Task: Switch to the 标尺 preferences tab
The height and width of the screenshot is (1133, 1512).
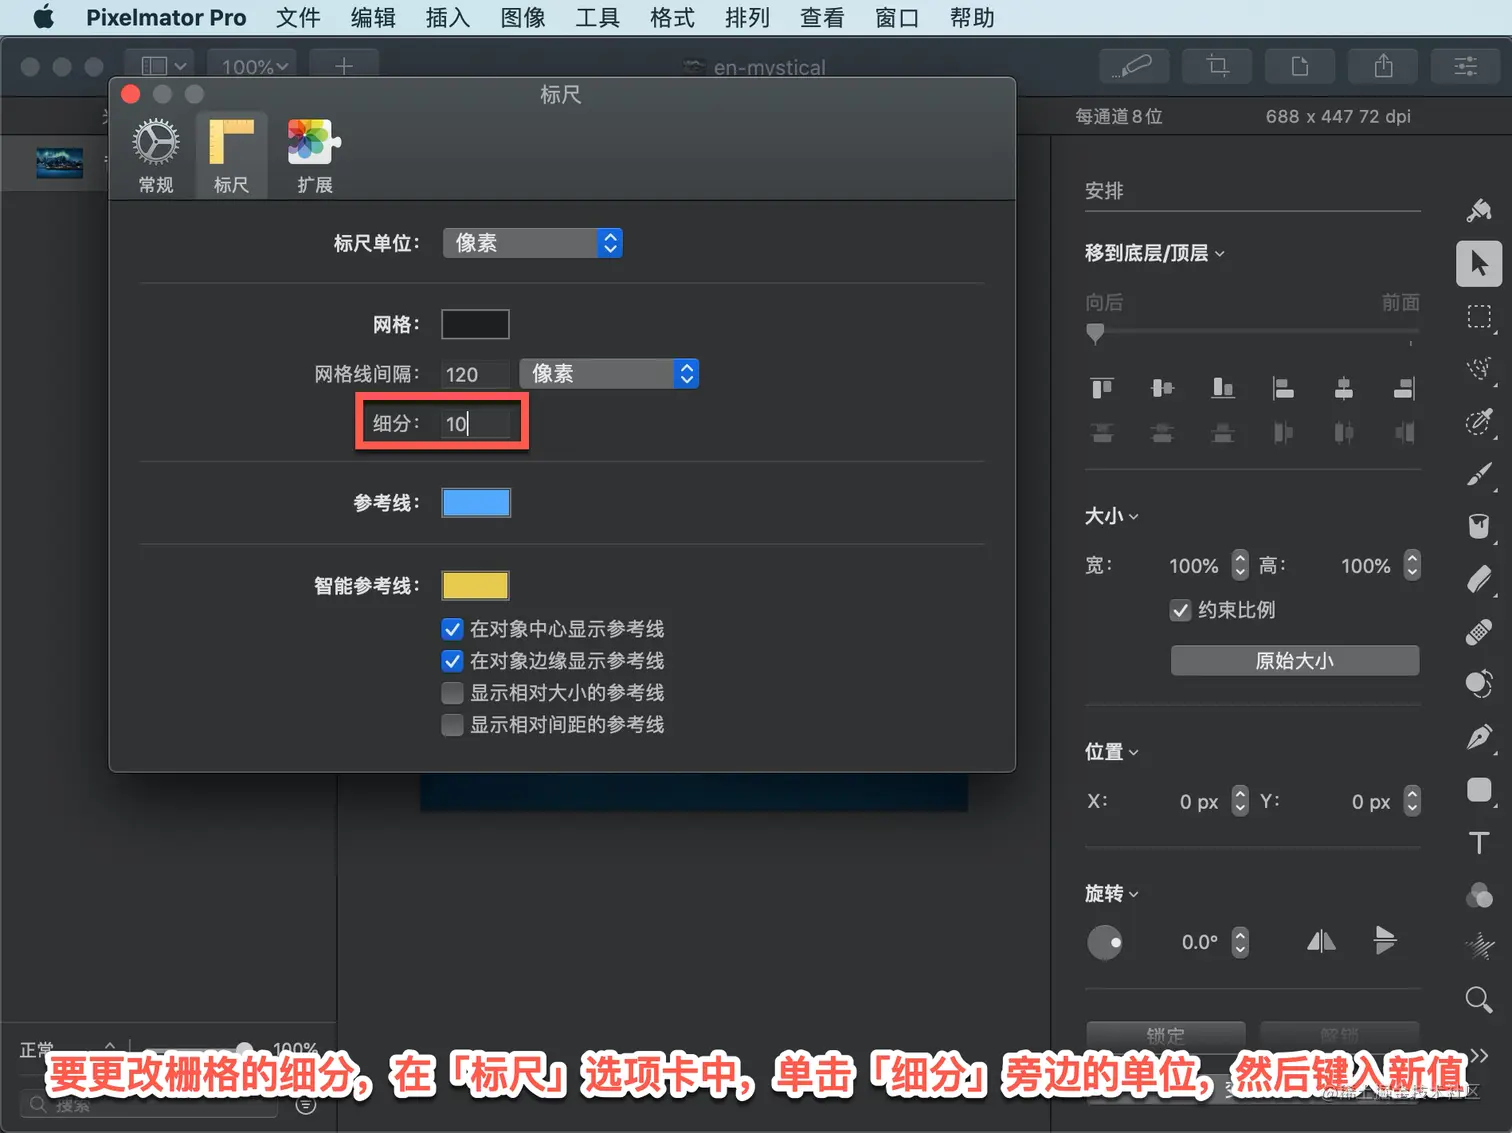Action: tap(231, 155)
